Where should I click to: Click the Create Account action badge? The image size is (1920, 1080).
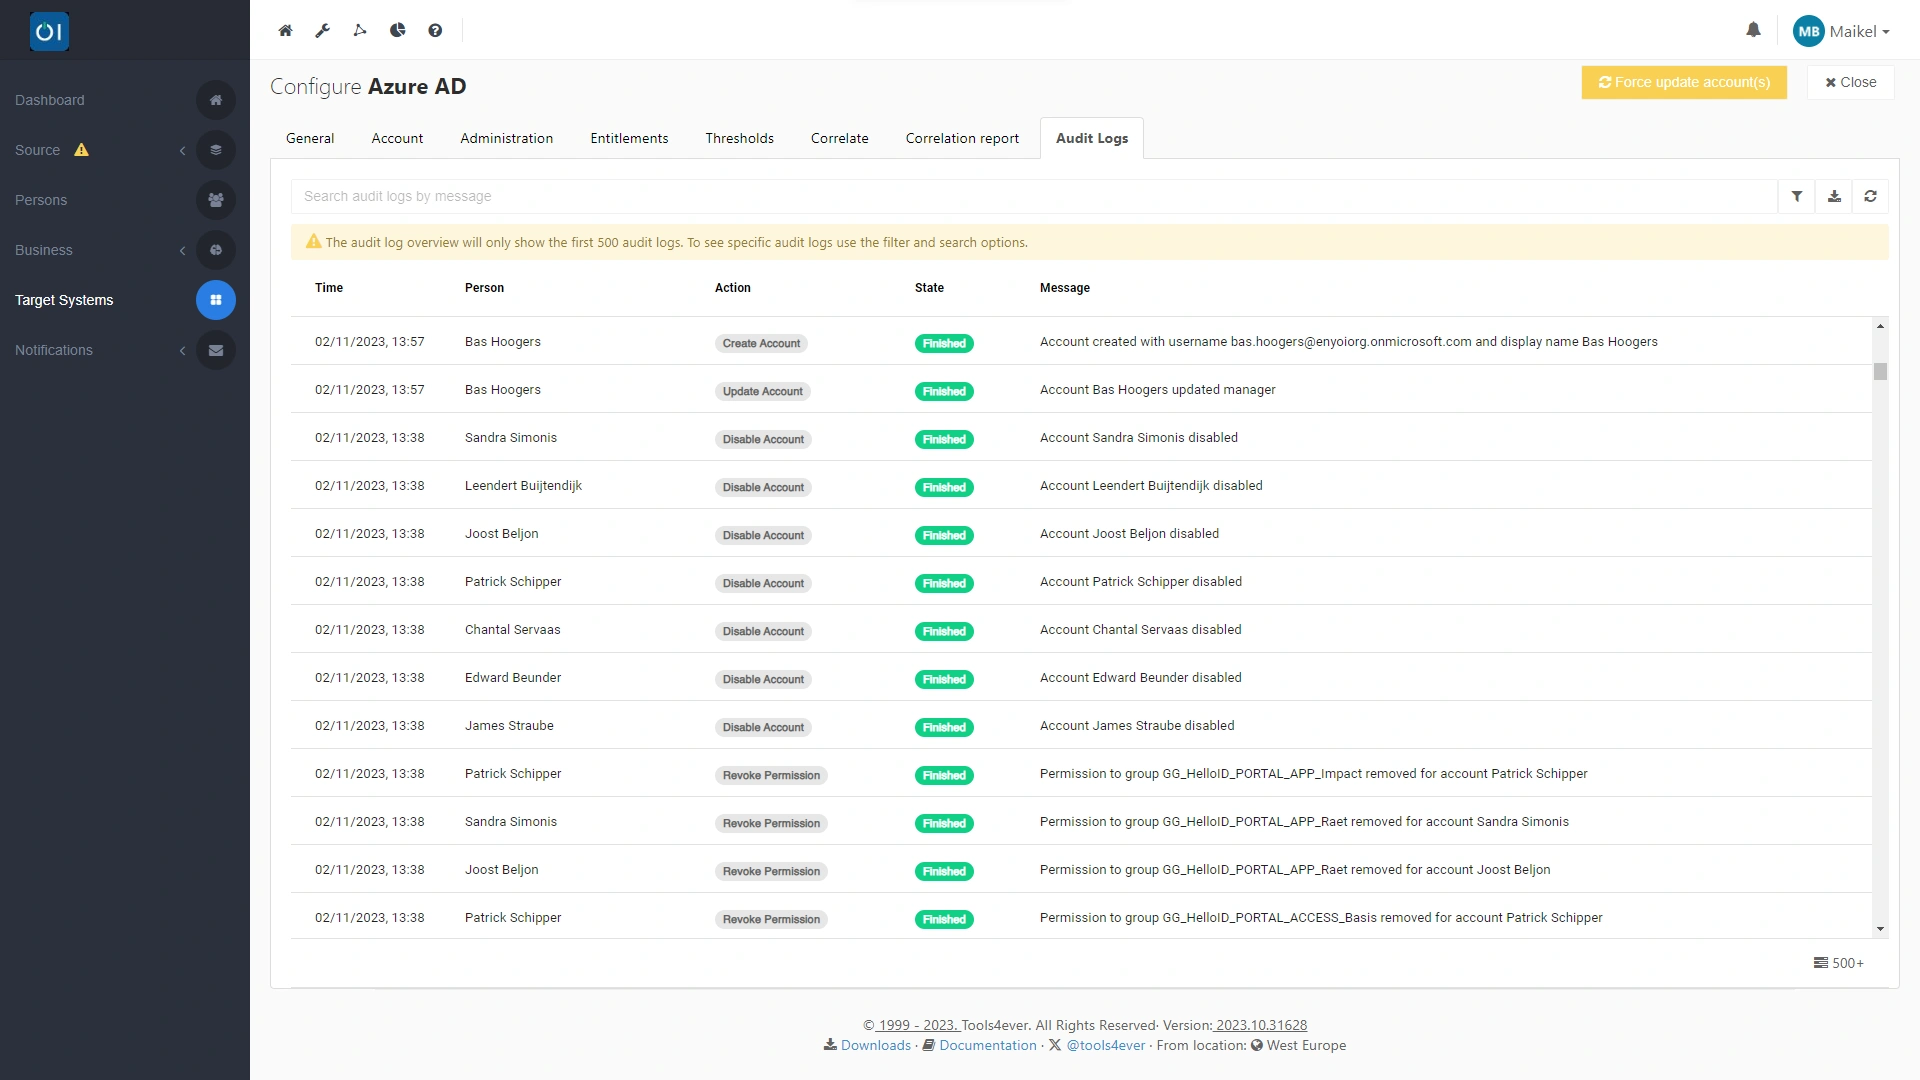[761, 343]
